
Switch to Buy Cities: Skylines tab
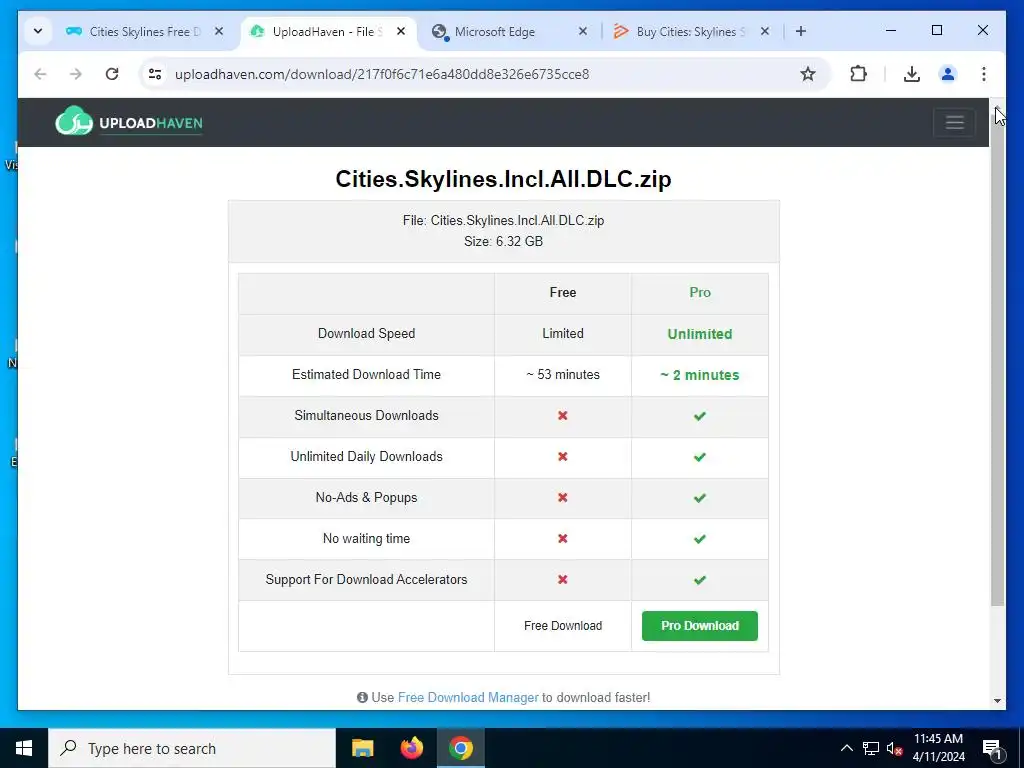tap(691, 31)
